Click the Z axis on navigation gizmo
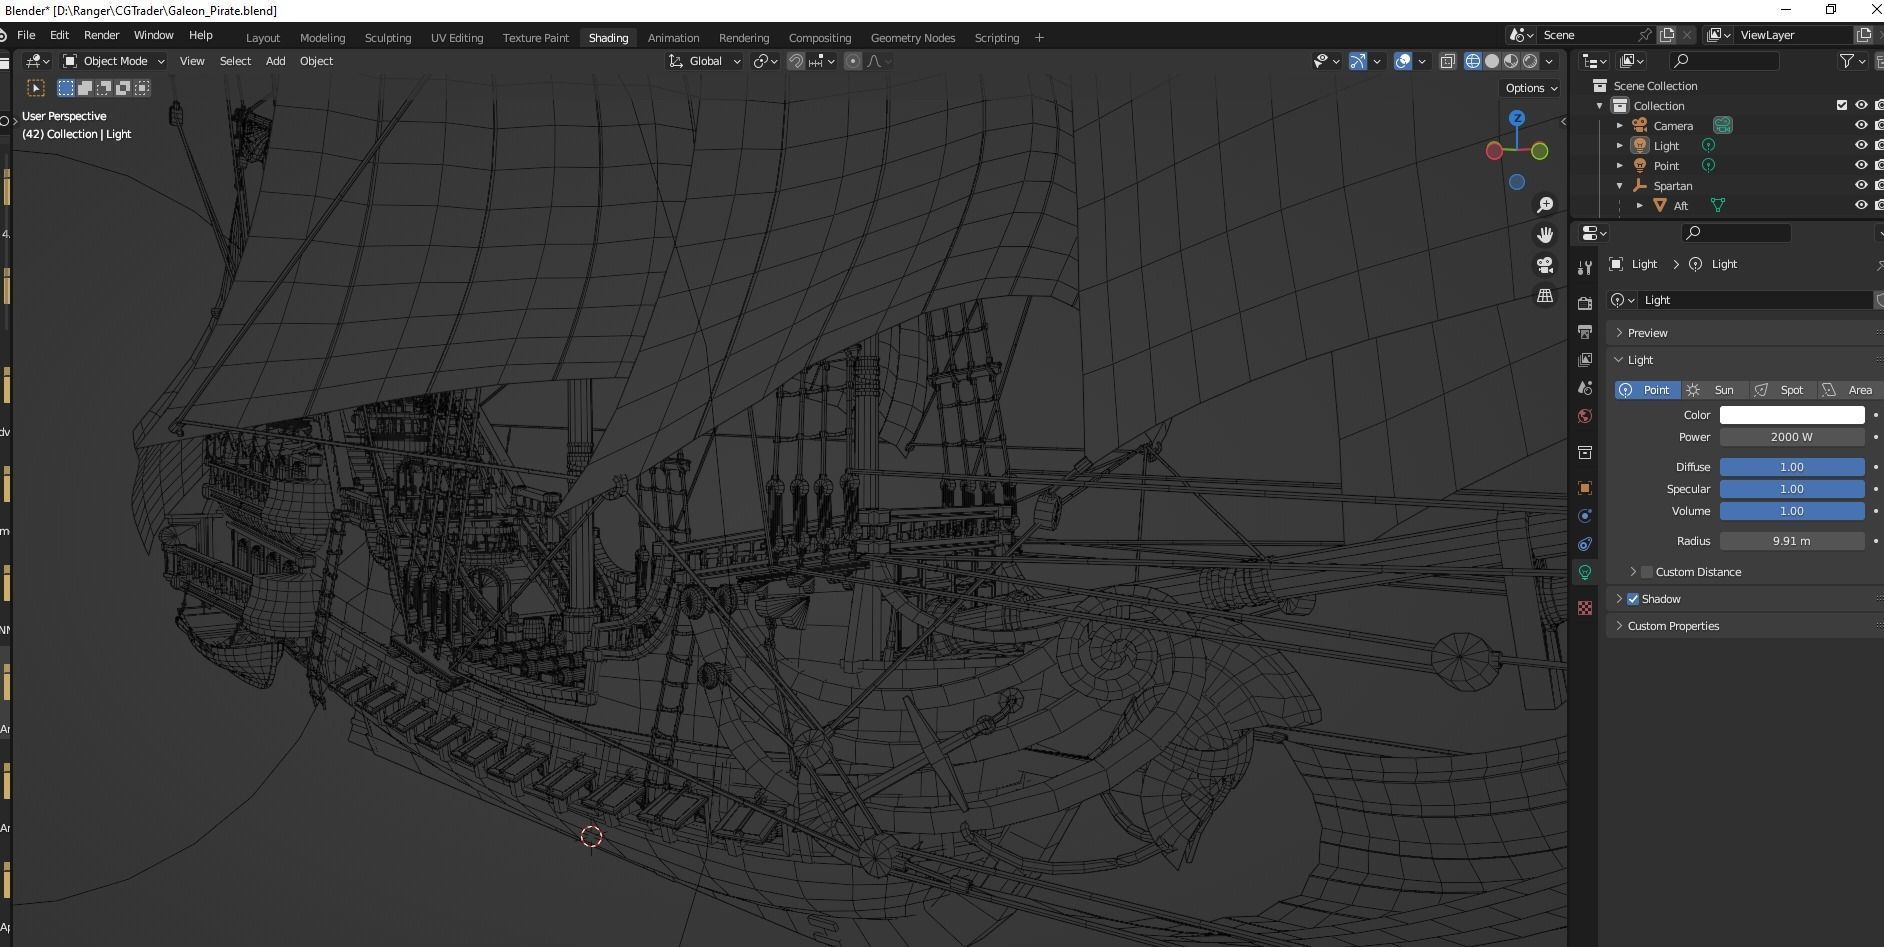1884x947 pixels. 1517,118
